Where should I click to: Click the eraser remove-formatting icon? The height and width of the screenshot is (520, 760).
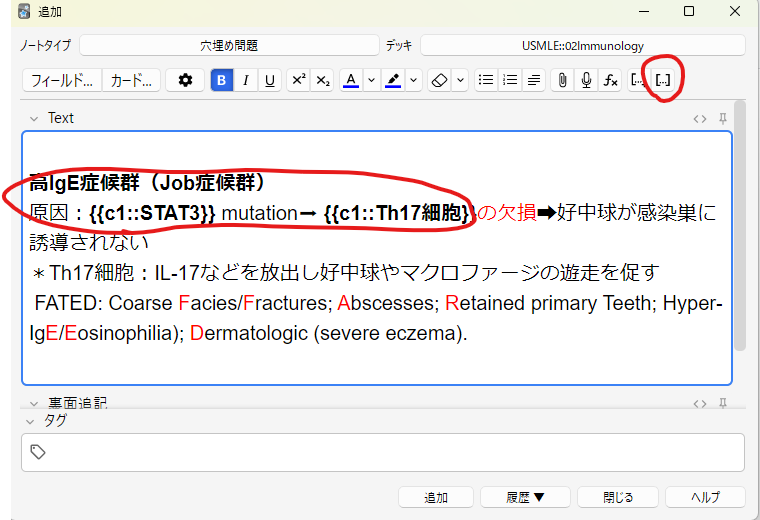pyautogui.click(x=439, y=80)
